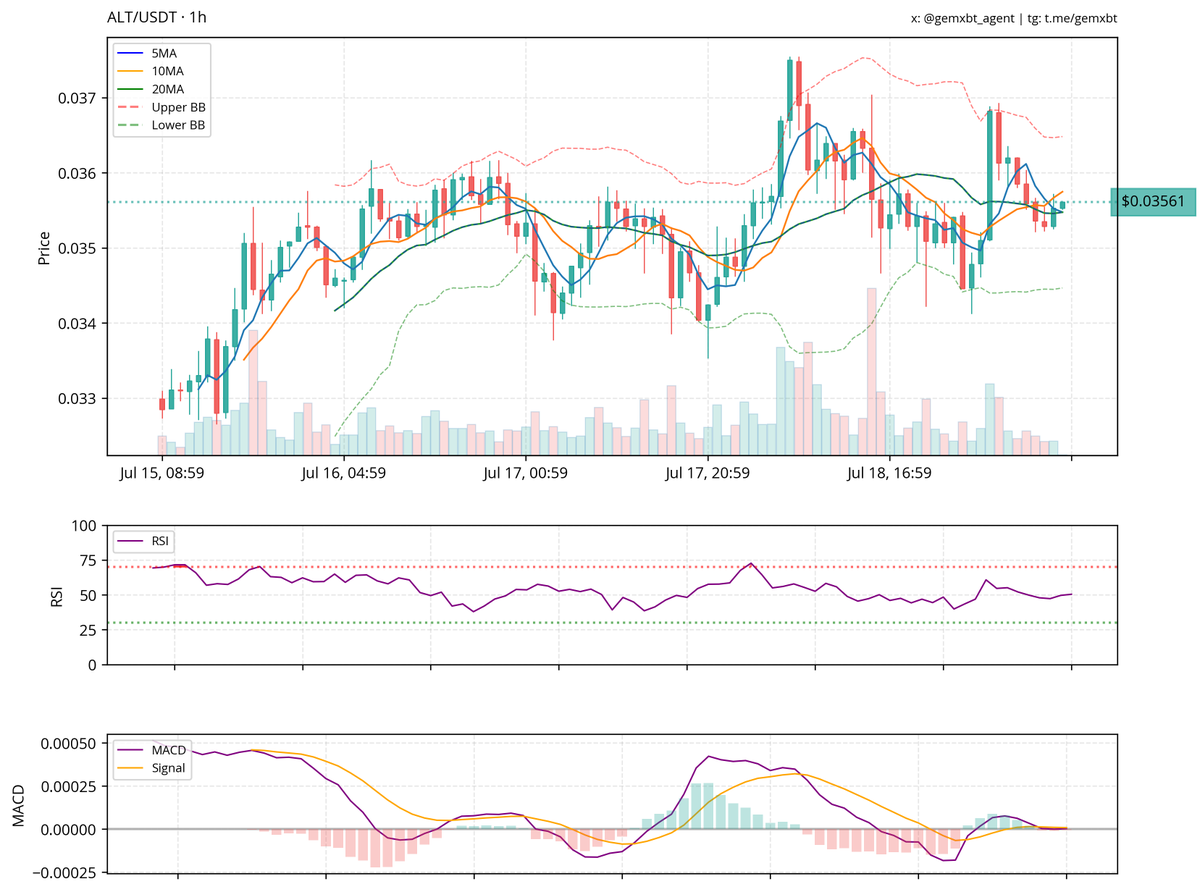The height and width of the screenshot is (892, 1200).
Task: Click the green 20MA legend line swatch
Action: pos(130,90)
